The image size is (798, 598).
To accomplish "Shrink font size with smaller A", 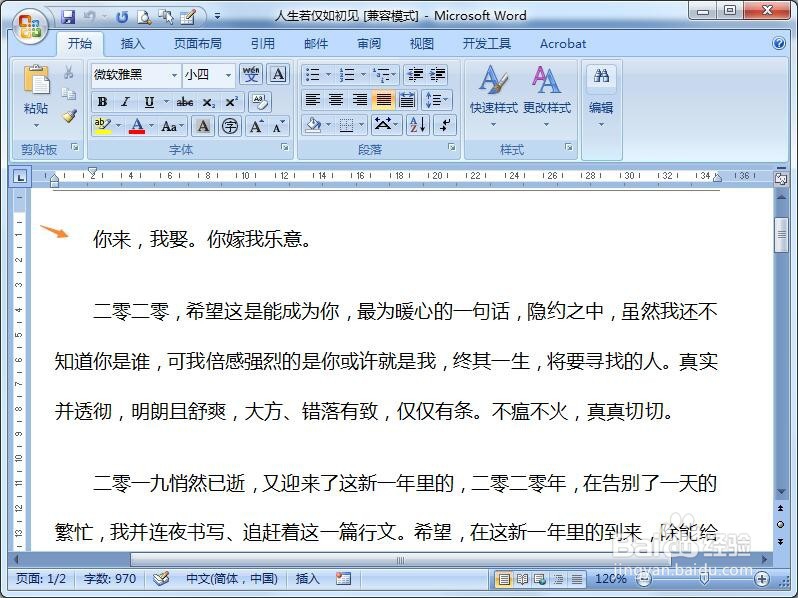I will click(278, 126).
